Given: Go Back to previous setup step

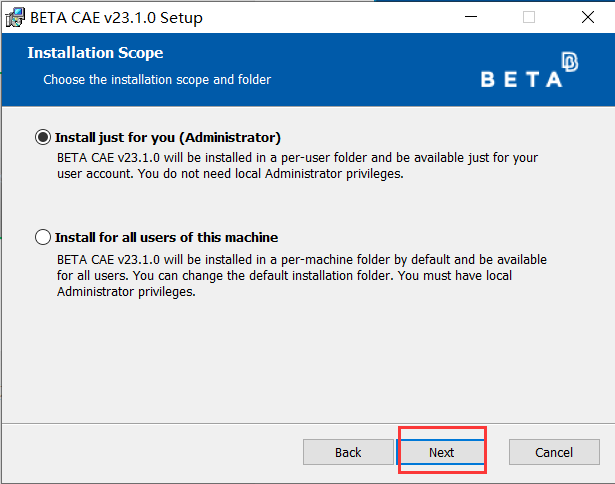Looking at the screenshot, I should coord(348,452).
